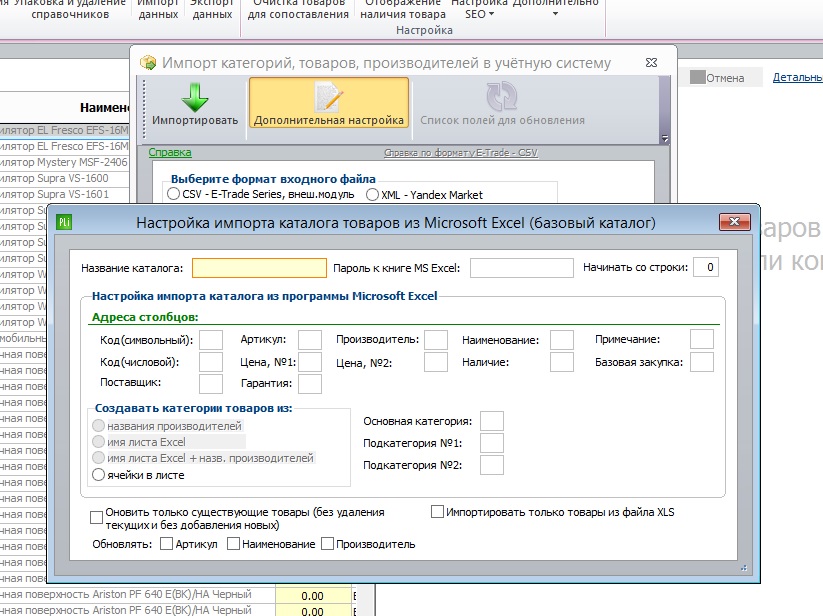This screenshot has height=616, width=823.
Task: Click the Код(числовой) column address box
Action: pos(211,362)
